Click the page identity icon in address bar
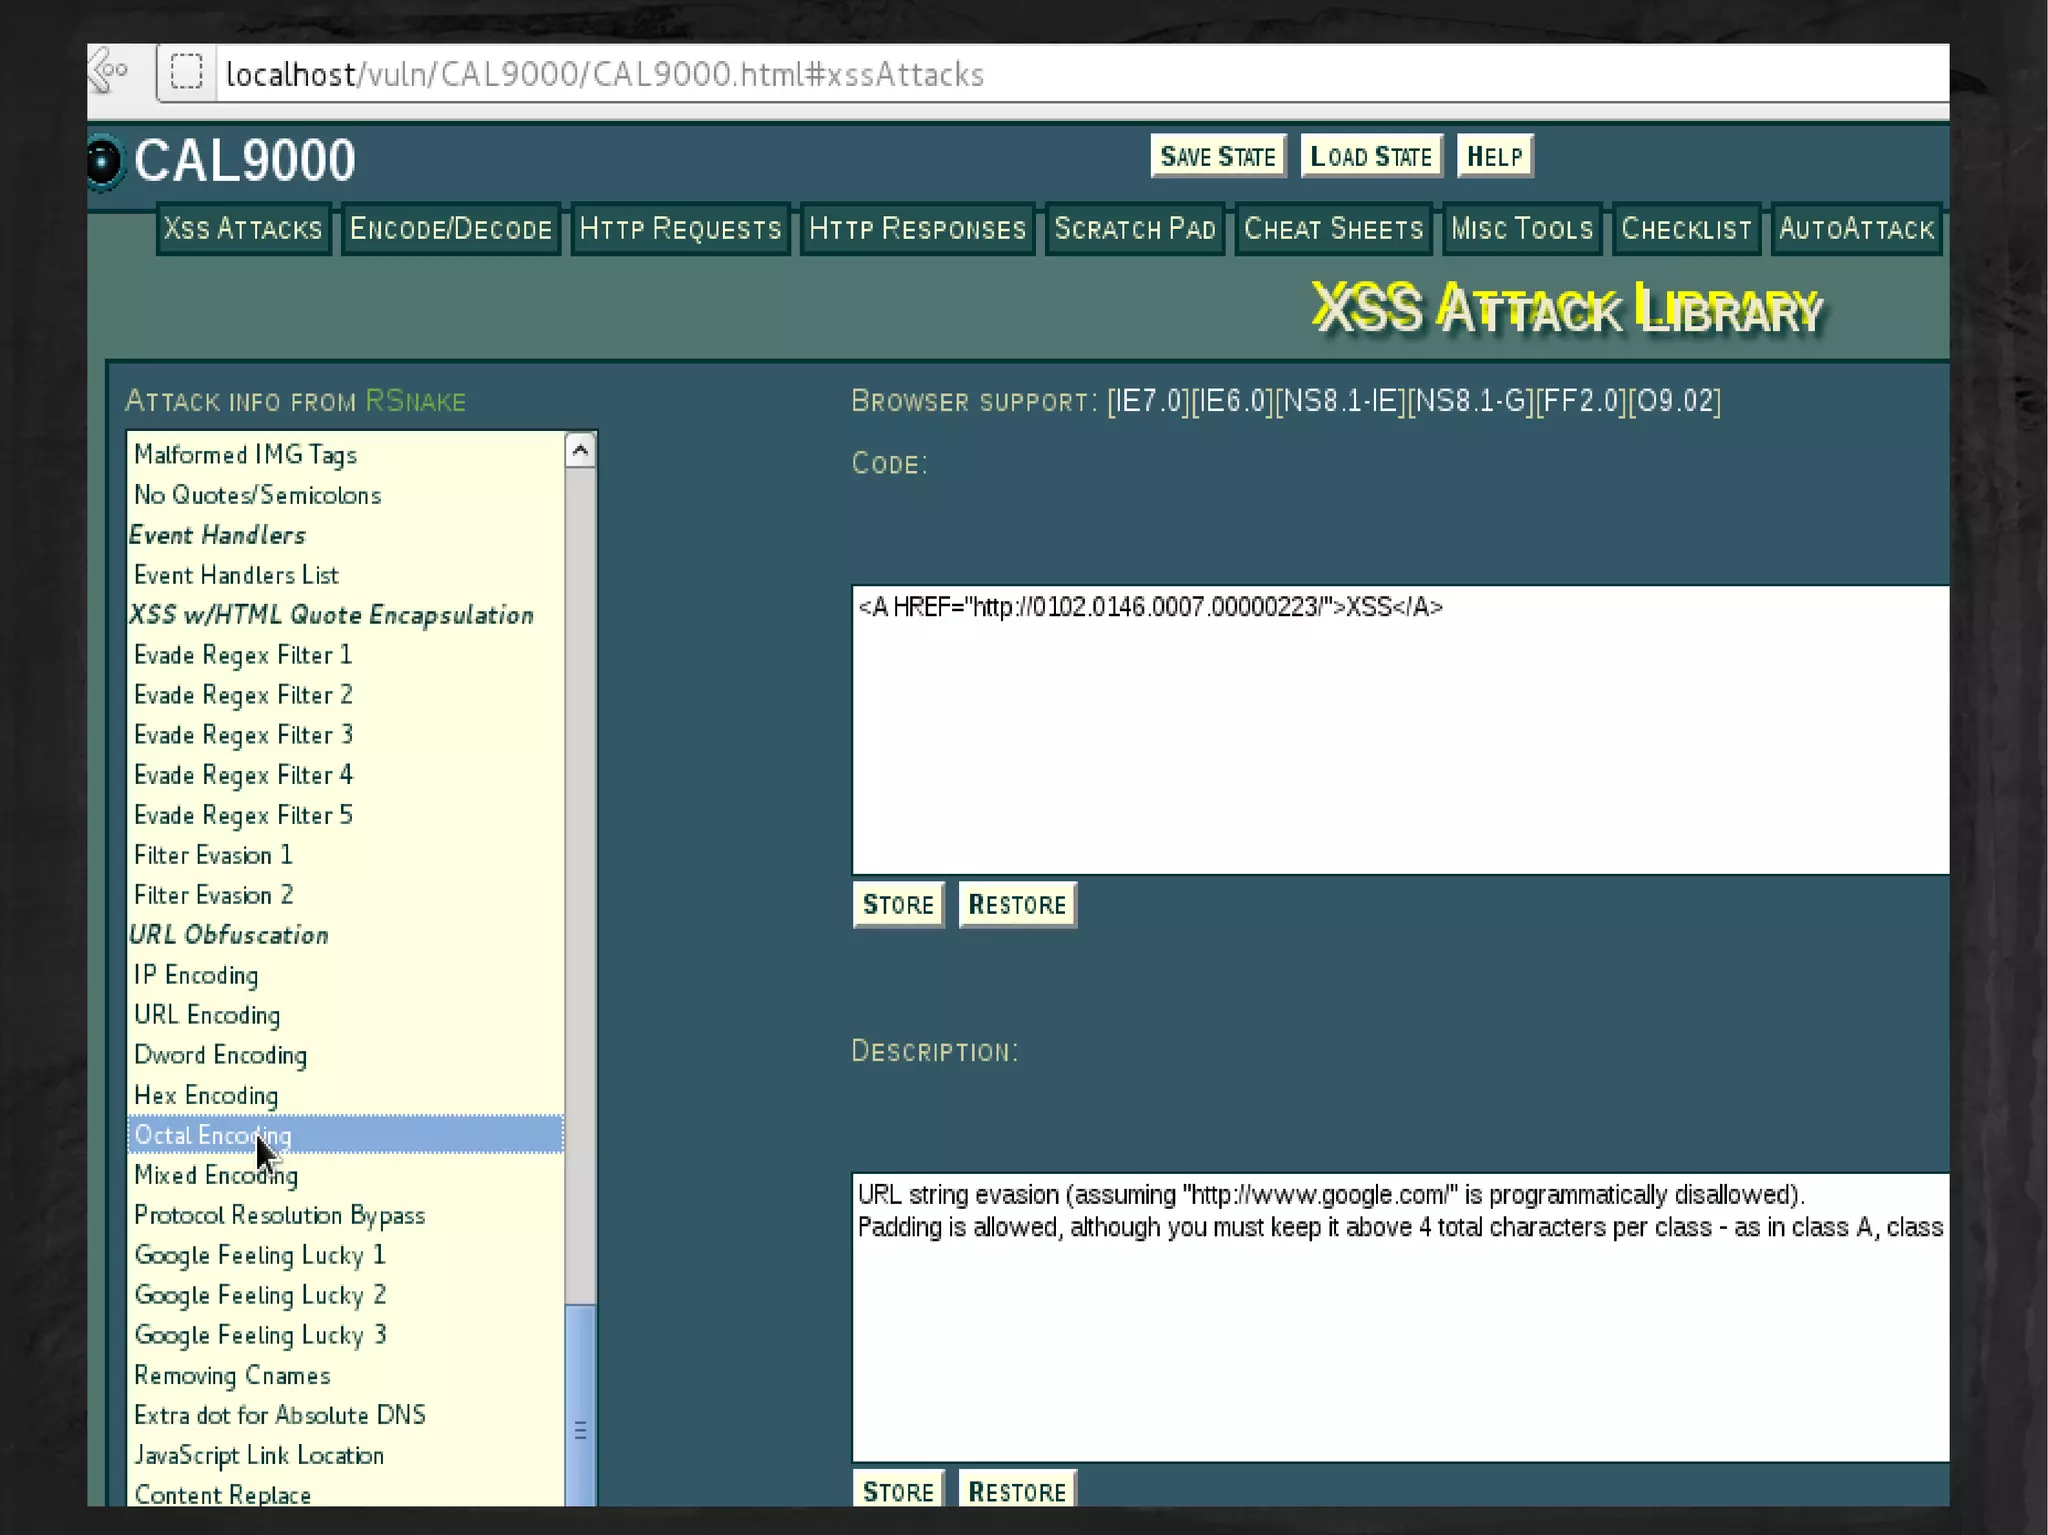The image size is (2048, 1535). [x=187, y=73]
